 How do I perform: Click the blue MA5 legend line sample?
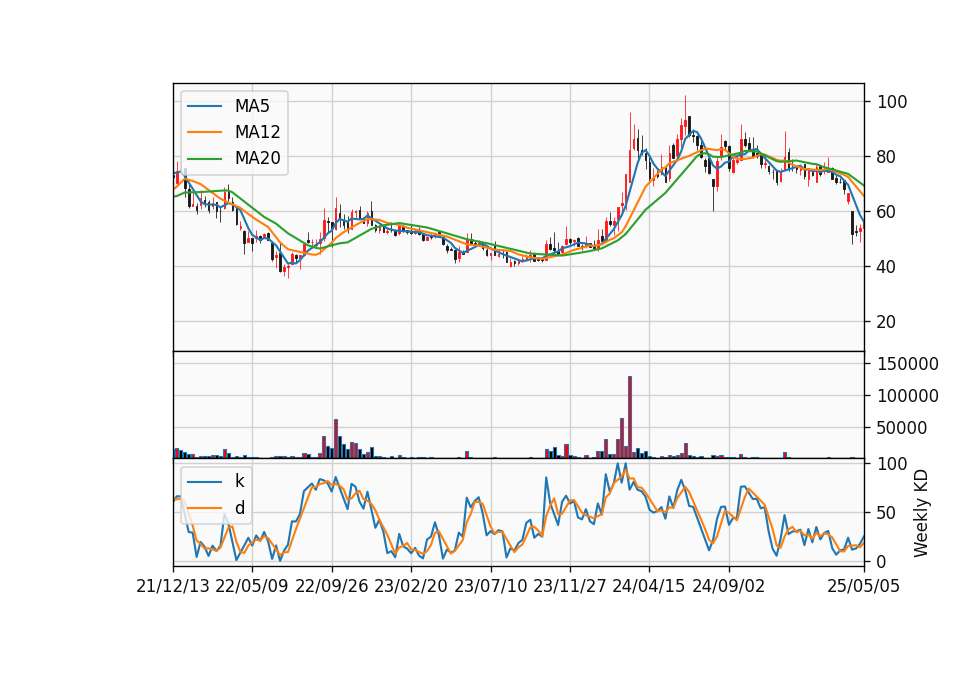204,107
